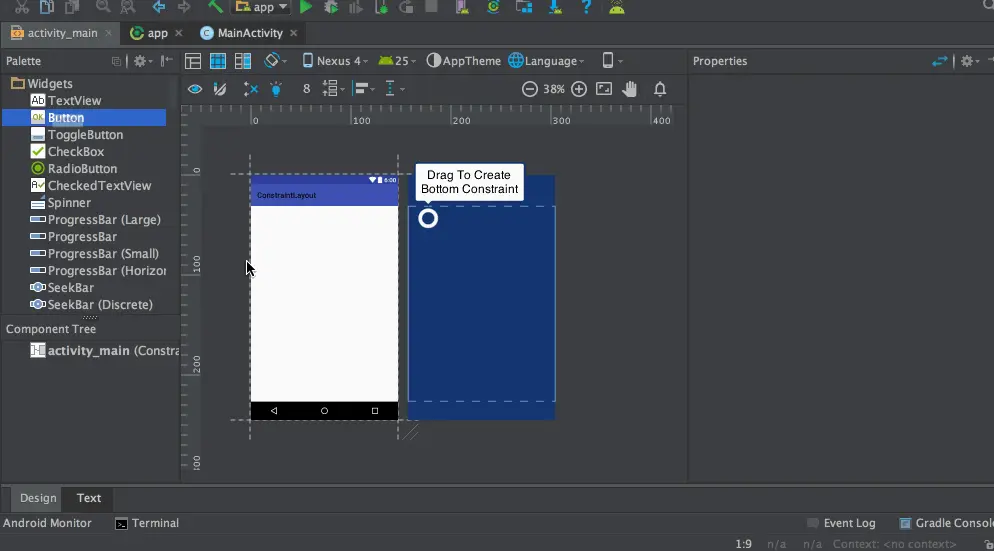Switch to the Text tab
The height and width of the screenshot is (551, 994).
pos(89,498)
